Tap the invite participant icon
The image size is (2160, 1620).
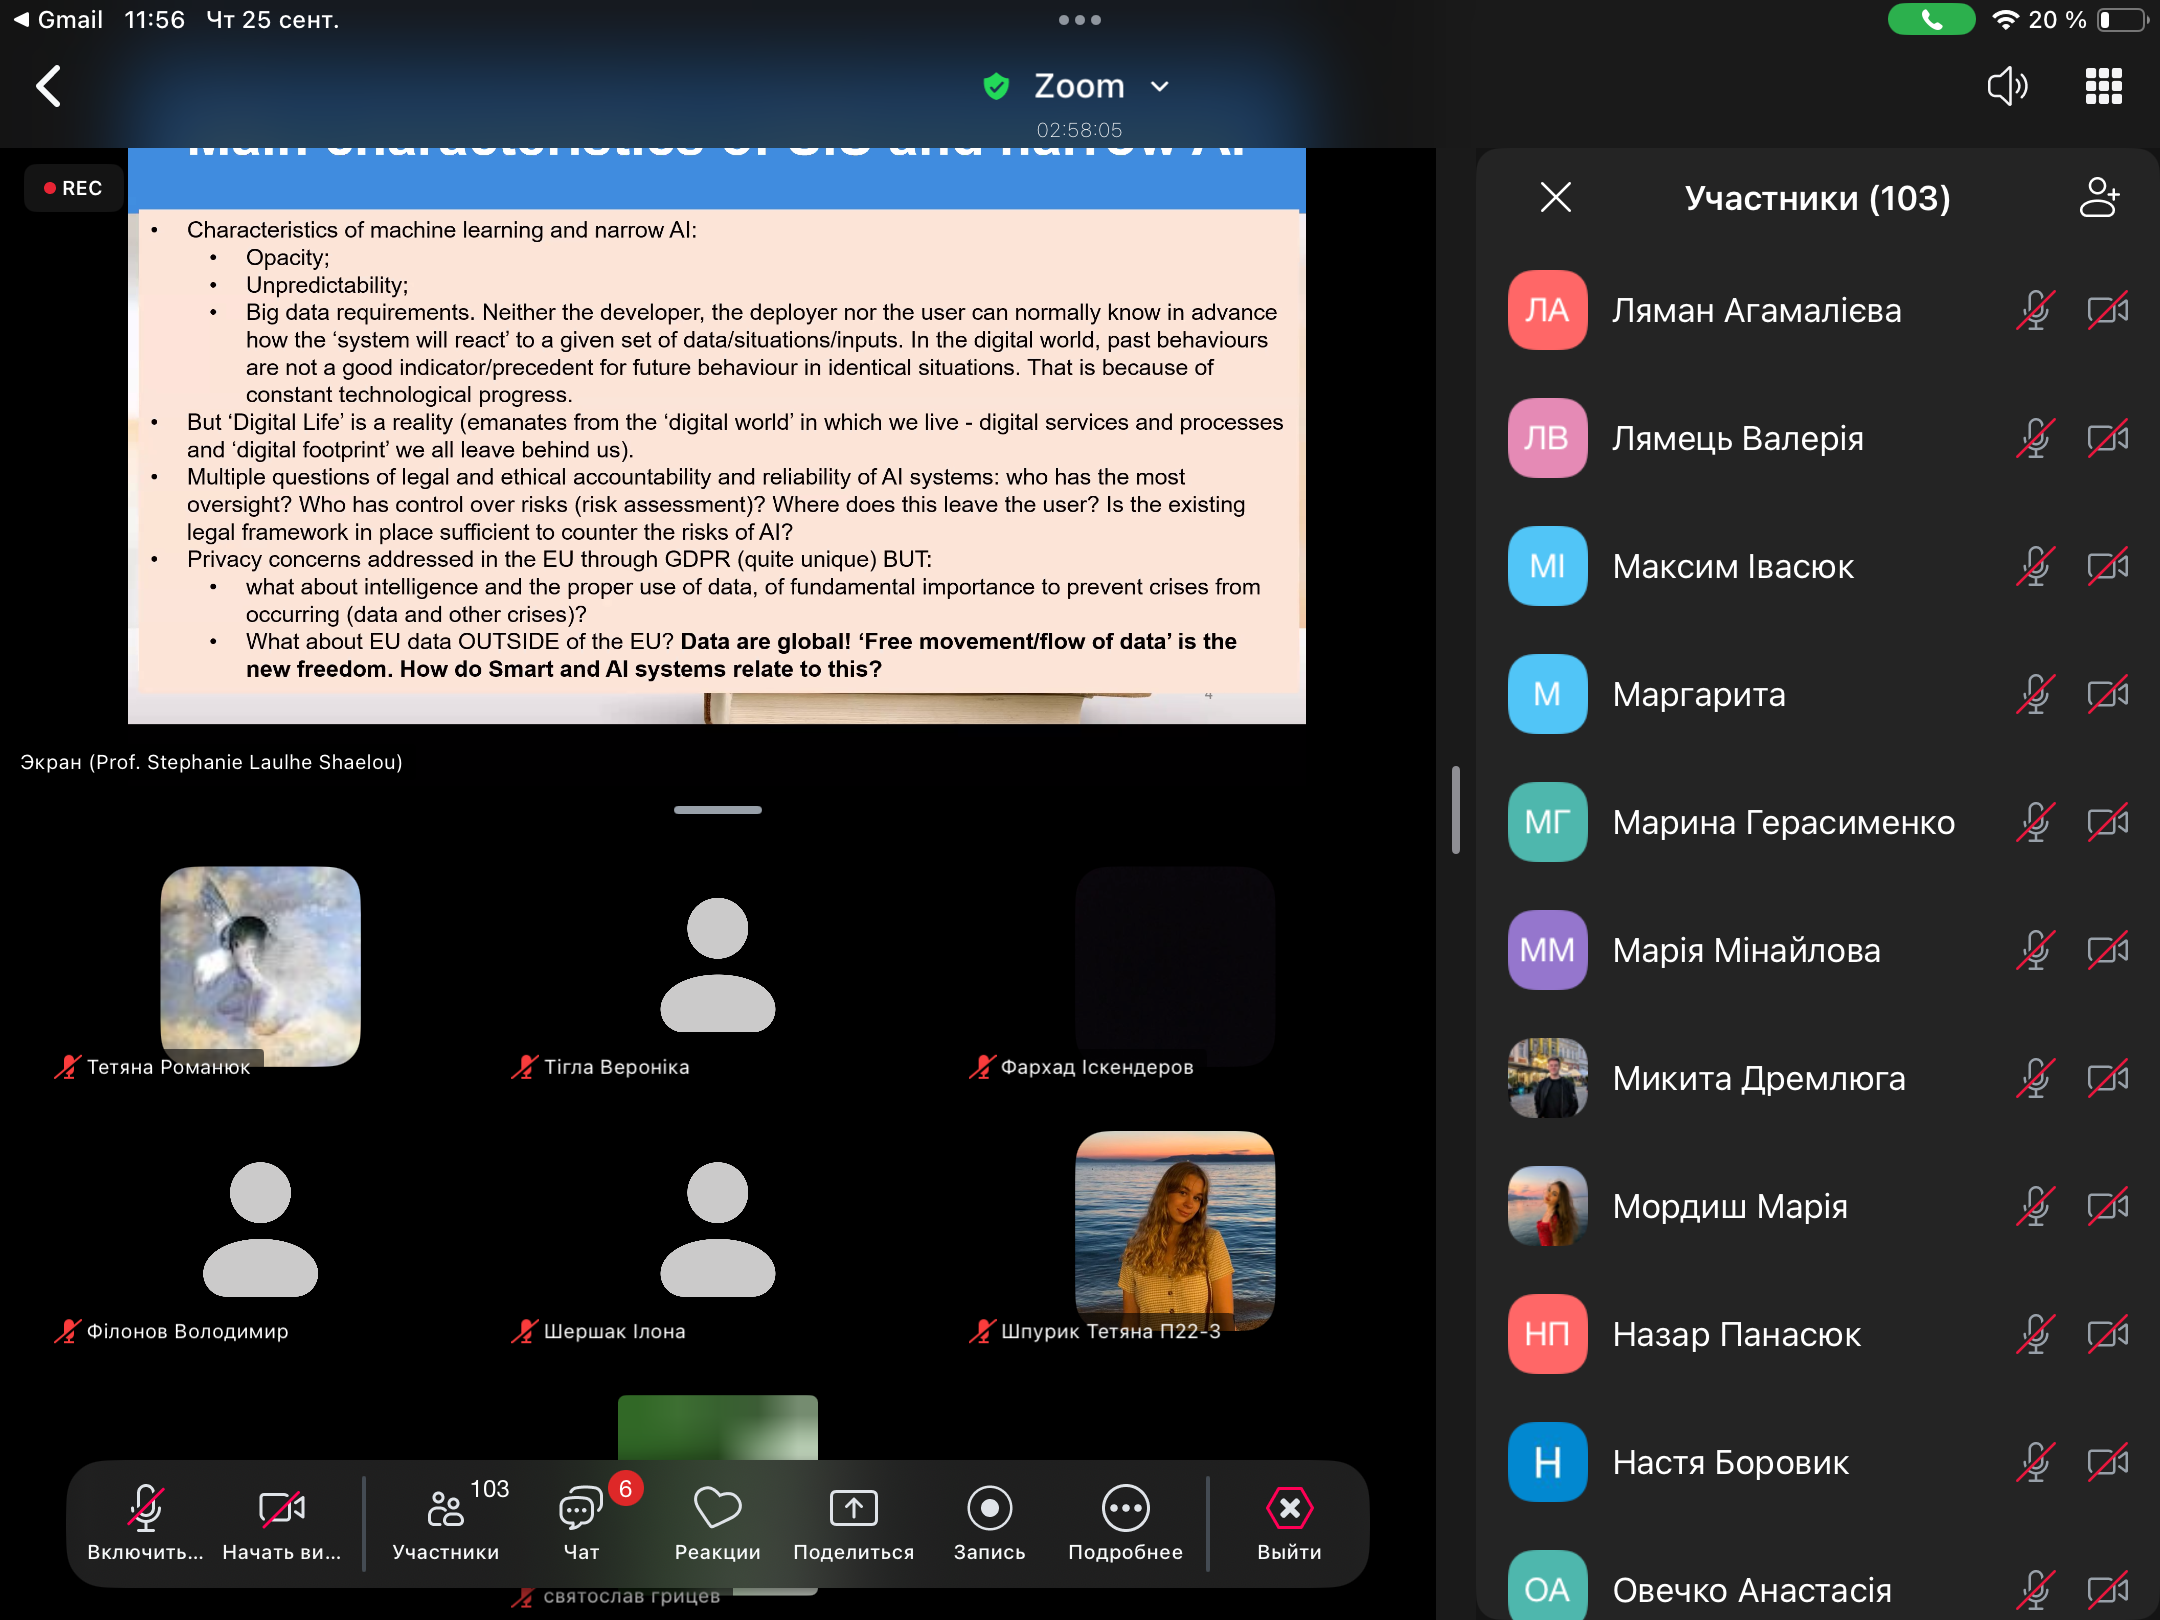pos(2098,198)
